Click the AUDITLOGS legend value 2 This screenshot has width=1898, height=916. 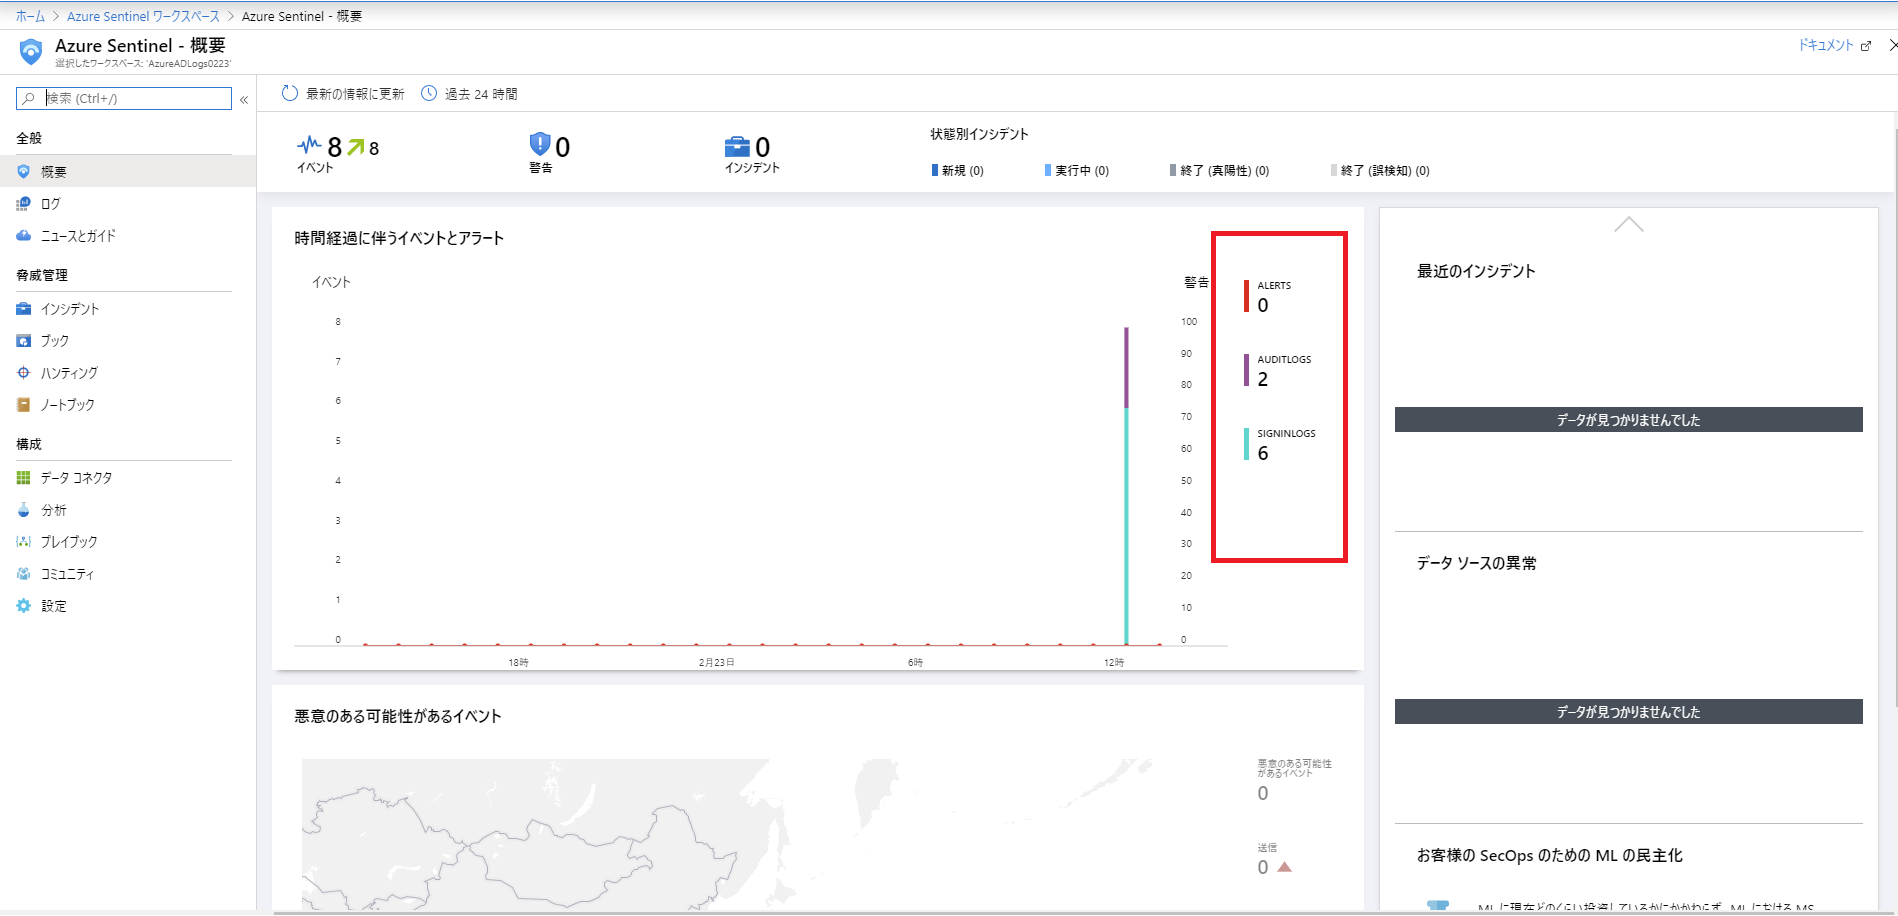[1263, 379]
